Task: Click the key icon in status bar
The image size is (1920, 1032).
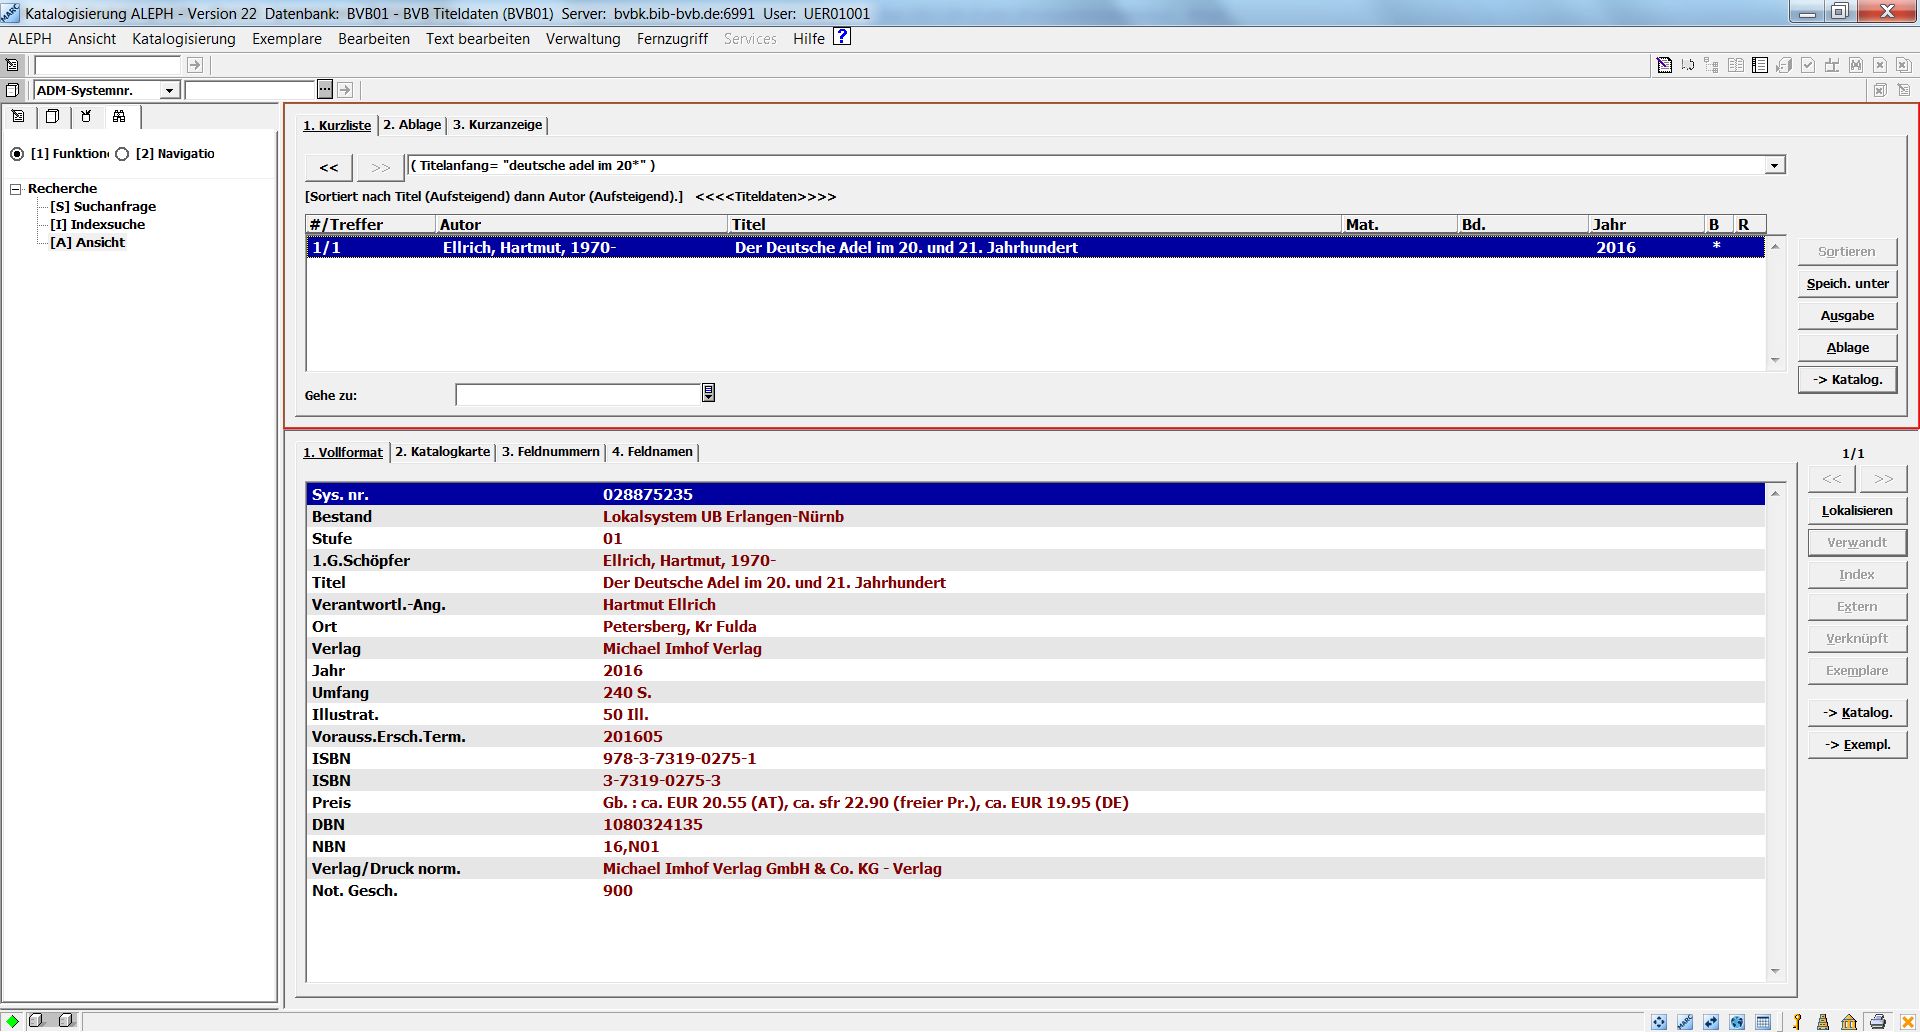Action: point(1797,1021)
